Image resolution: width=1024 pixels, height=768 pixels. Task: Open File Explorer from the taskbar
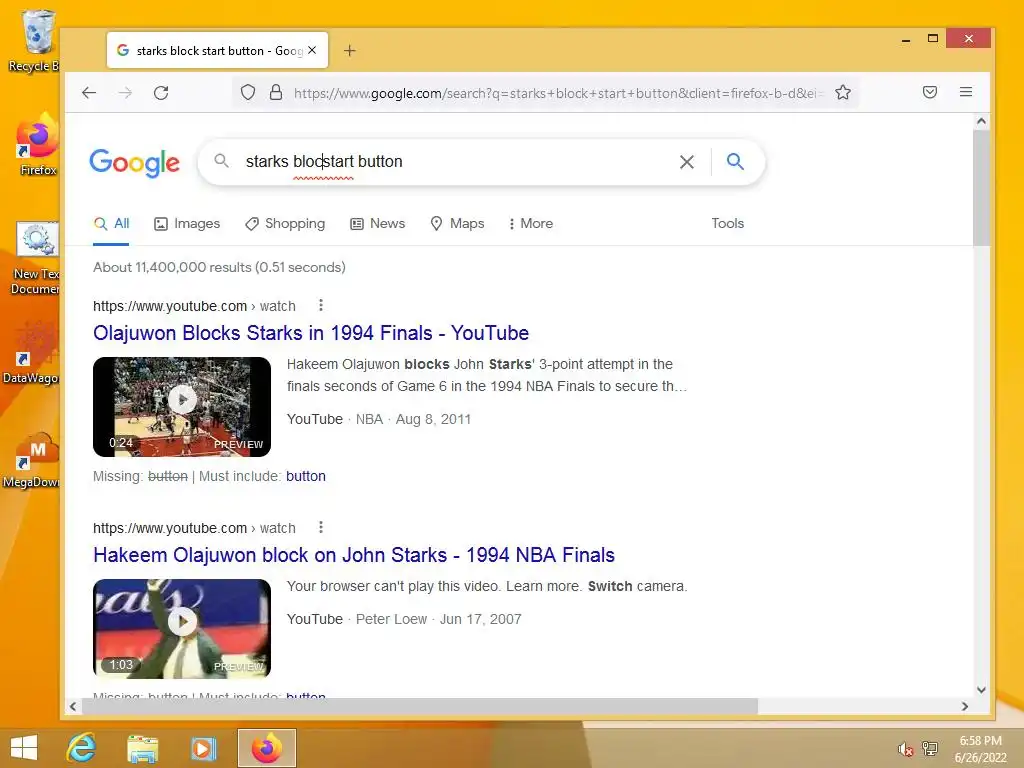click(142, 748)
